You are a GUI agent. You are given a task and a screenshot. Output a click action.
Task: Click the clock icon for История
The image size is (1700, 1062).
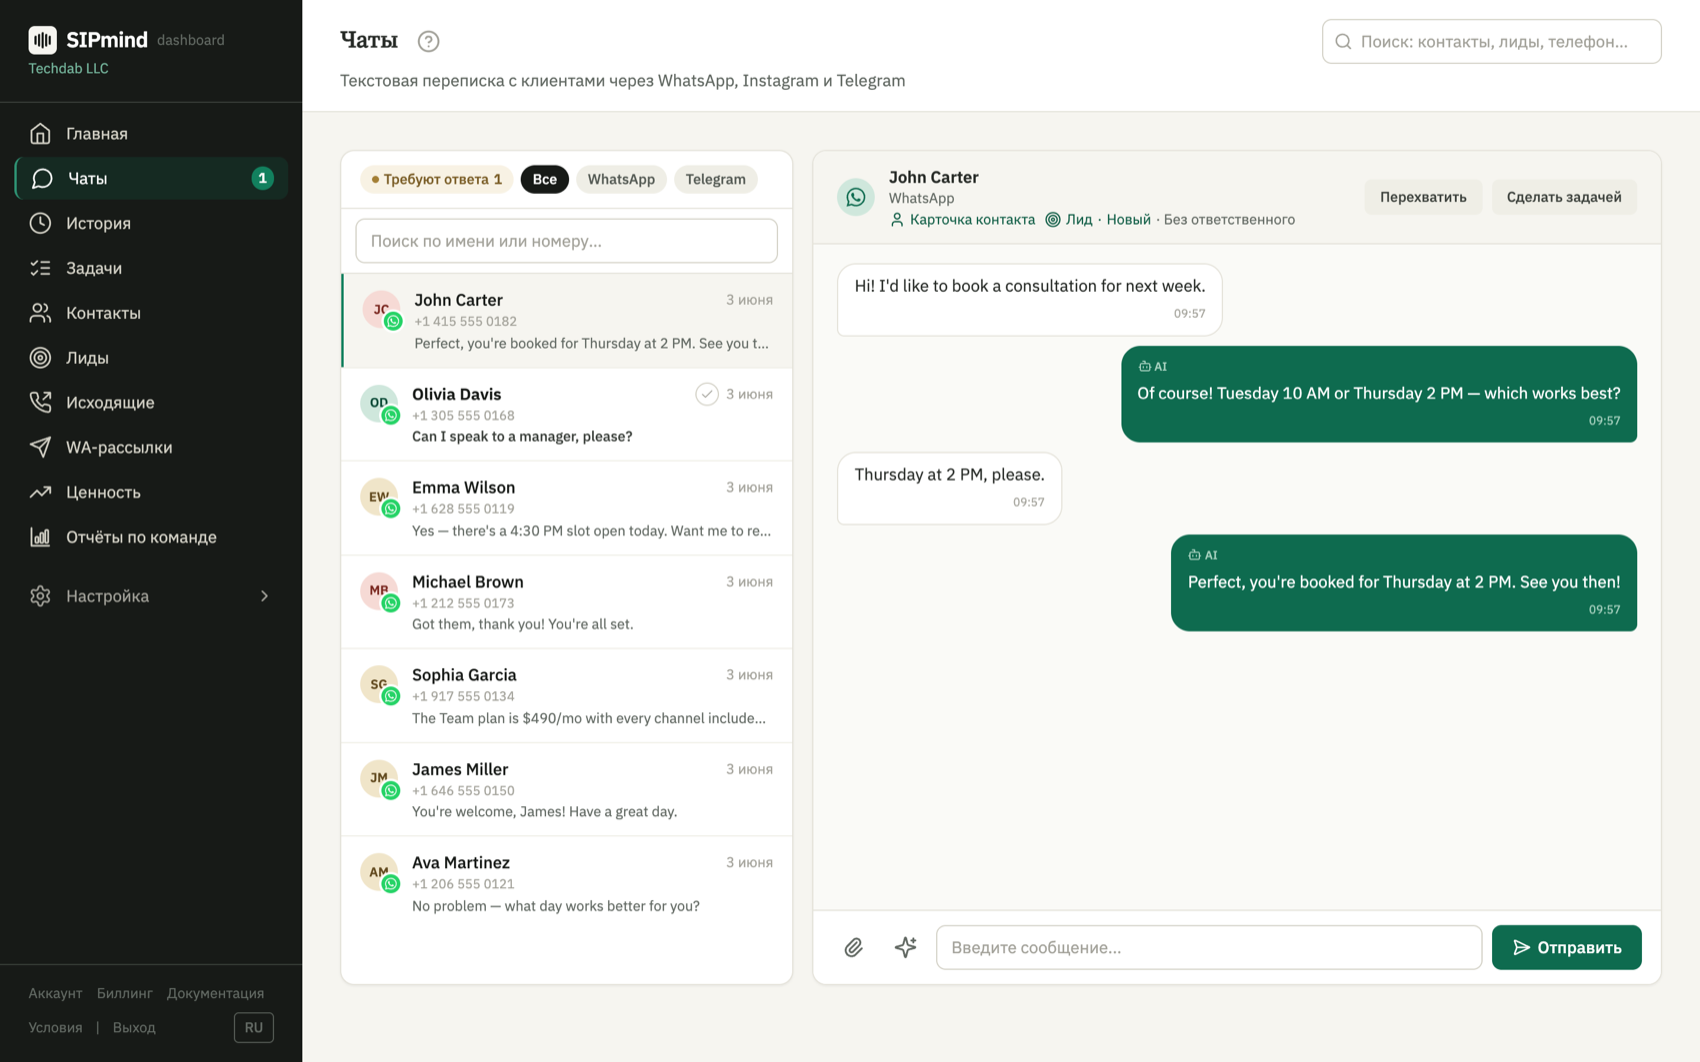click(x=40, y=223)
